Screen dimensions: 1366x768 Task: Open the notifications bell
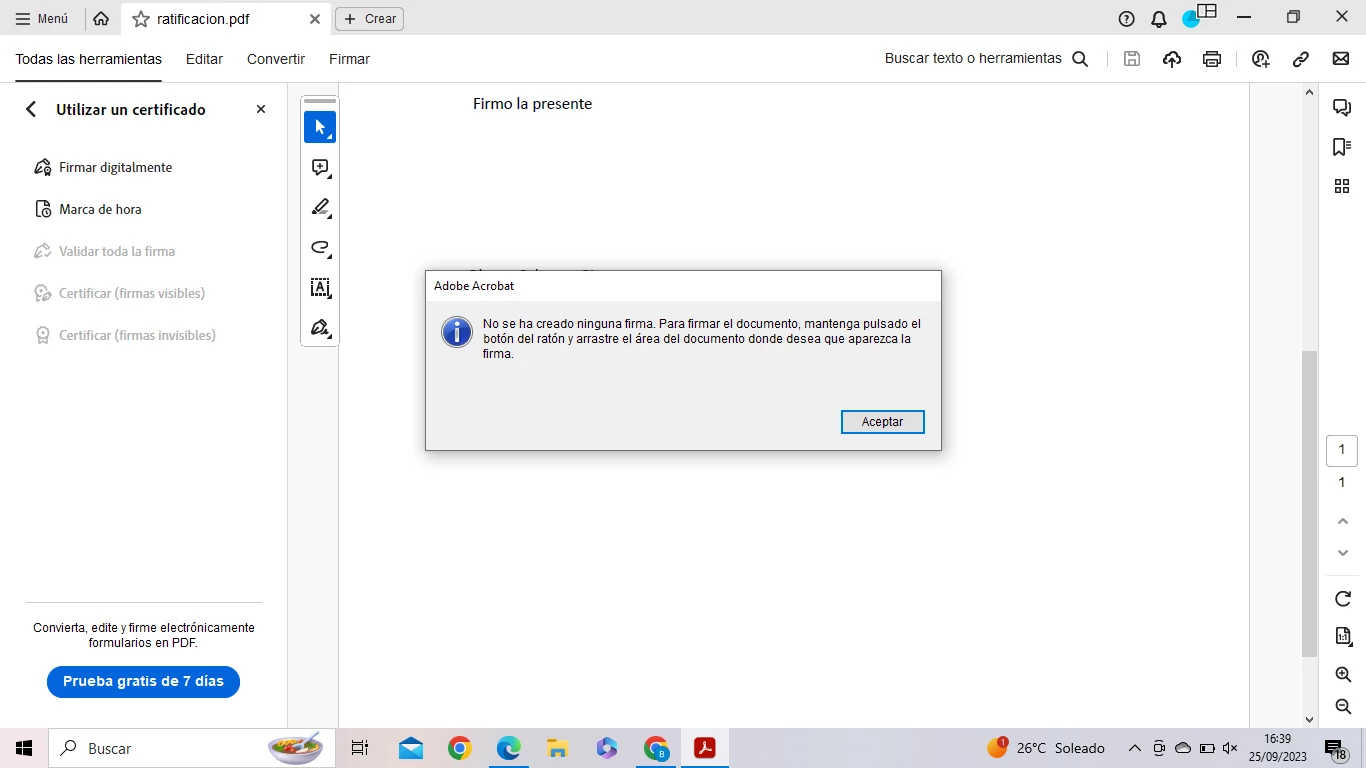(1159, 19)
